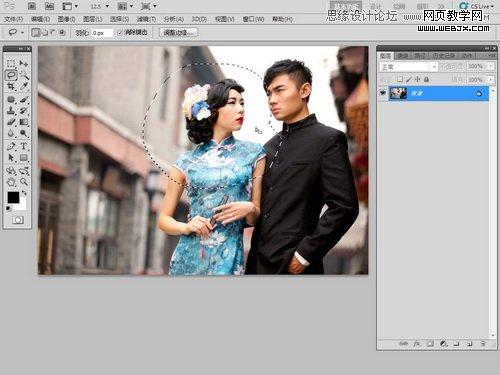Viewport: 500px width, 375px height.
Task: Select the 3D Camera Orbit tool
Action: 24,171
